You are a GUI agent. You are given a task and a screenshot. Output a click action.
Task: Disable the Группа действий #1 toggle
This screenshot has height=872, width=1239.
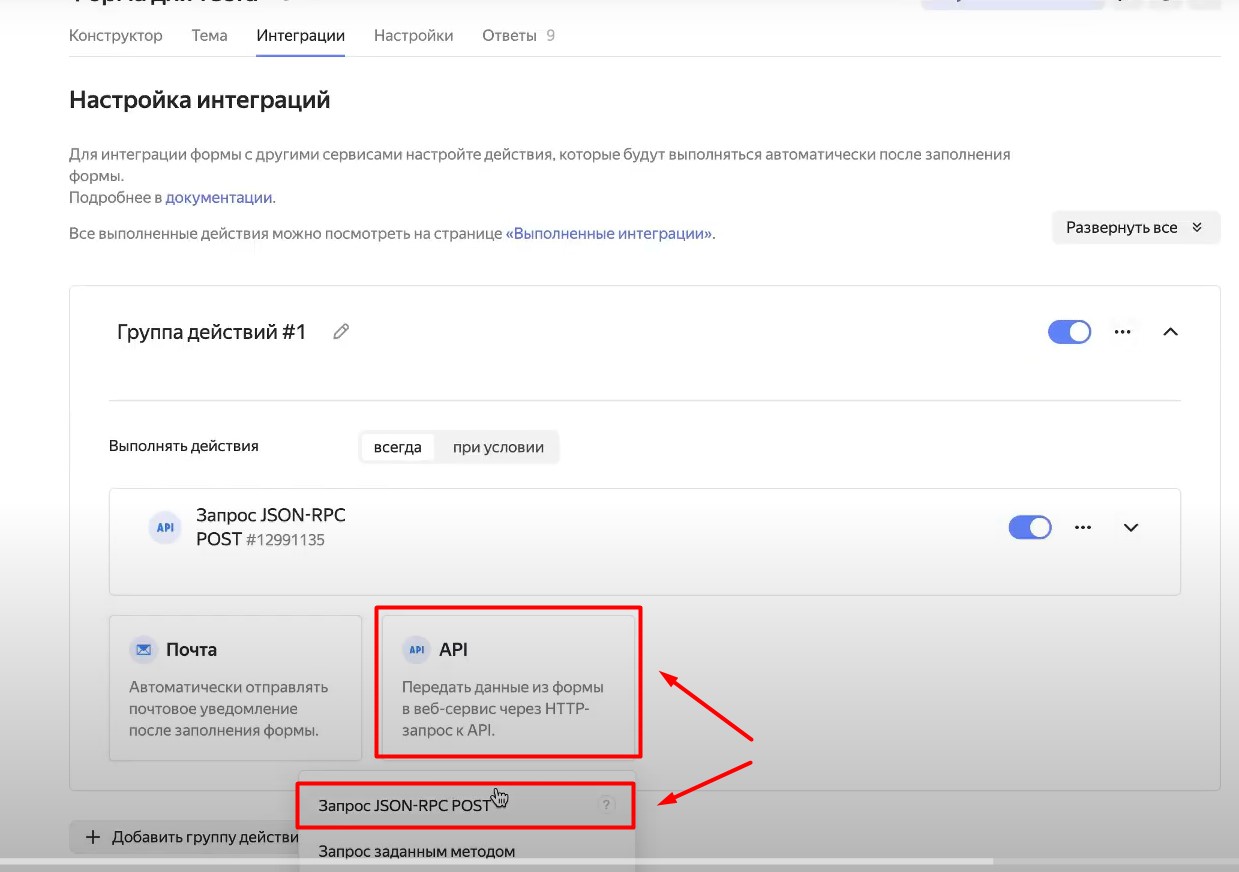pos(1069,332)
